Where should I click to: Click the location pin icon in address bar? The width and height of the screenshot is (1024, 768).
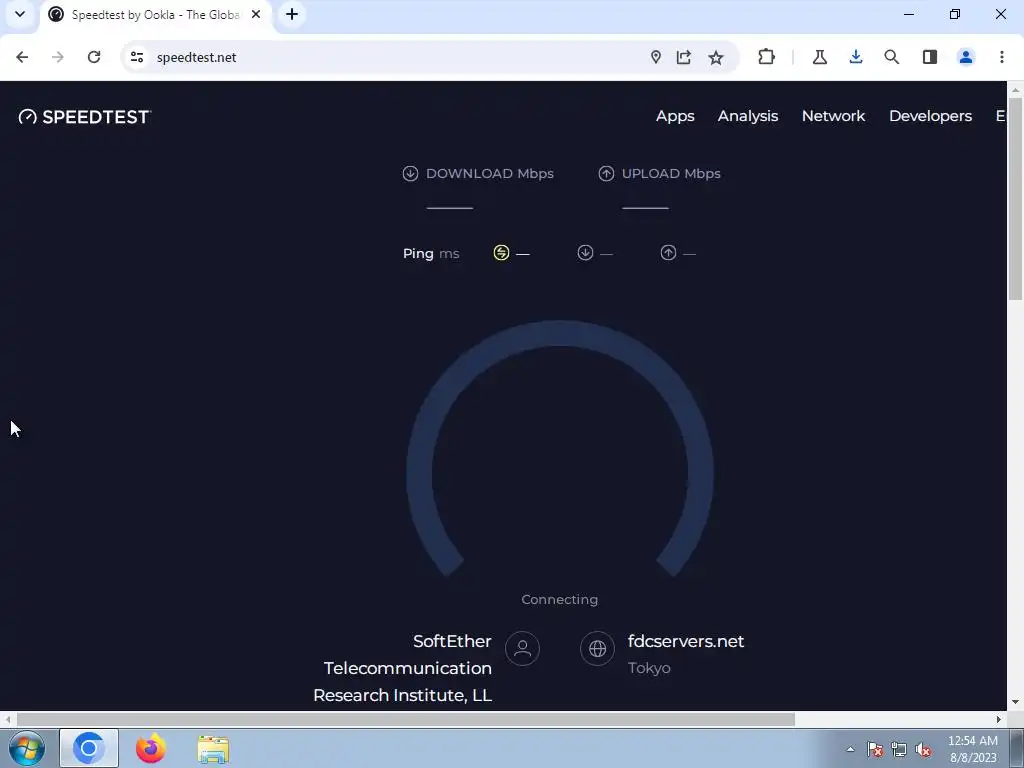pyautogui.click(x=656, y=57)
